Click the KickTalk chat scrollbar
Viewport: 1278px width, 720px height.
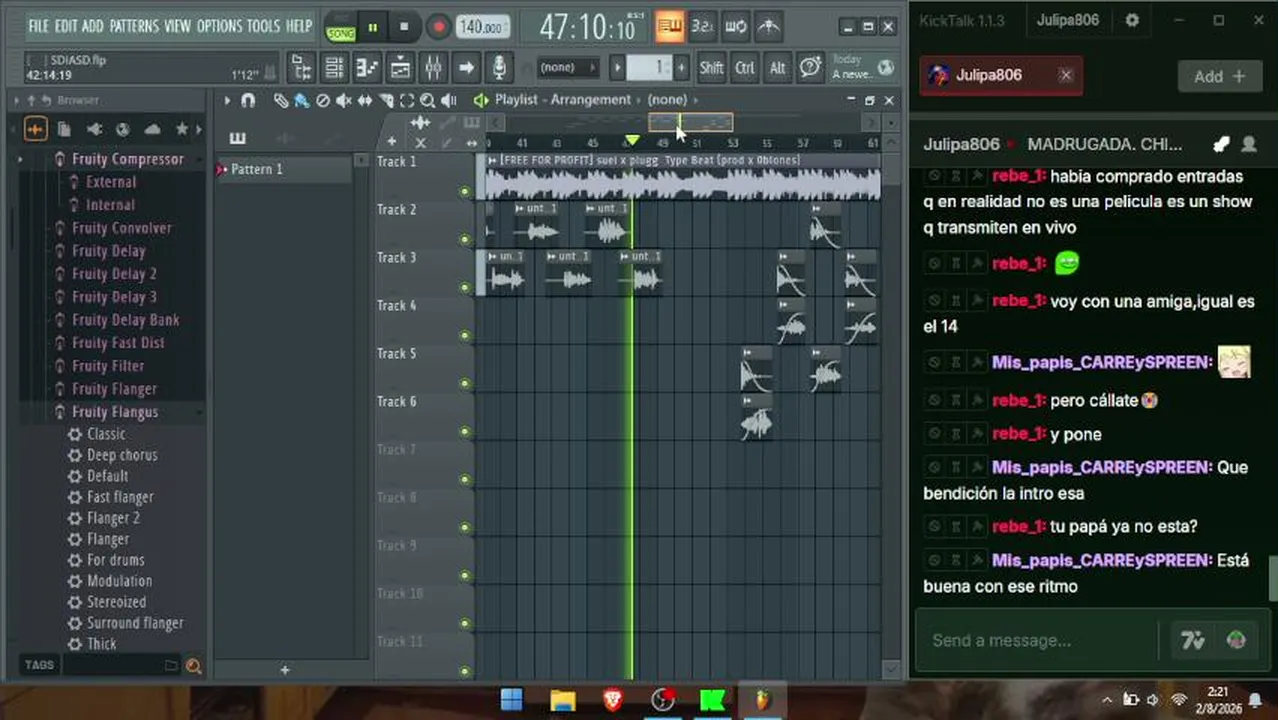(x=1272, y=576)
